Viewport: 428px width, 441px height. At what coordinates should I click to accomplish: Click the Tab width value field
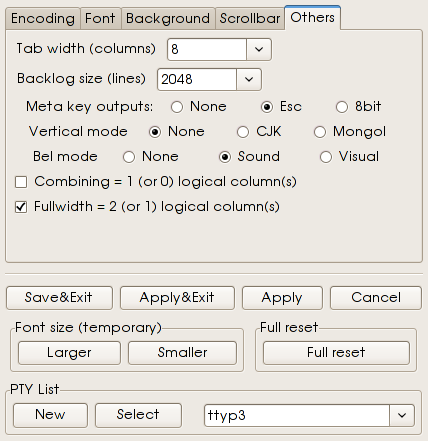tap(207, 49)
